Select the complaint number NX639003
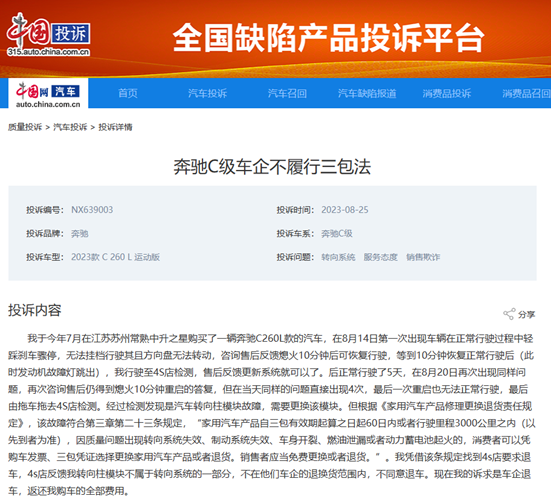 click(x=92, y=210)
